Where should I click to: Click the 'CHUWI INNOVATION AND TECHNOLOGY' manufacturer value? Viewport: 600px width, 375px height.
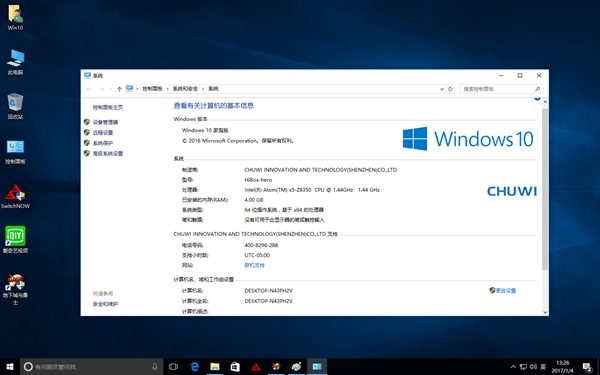click(321, 170)
